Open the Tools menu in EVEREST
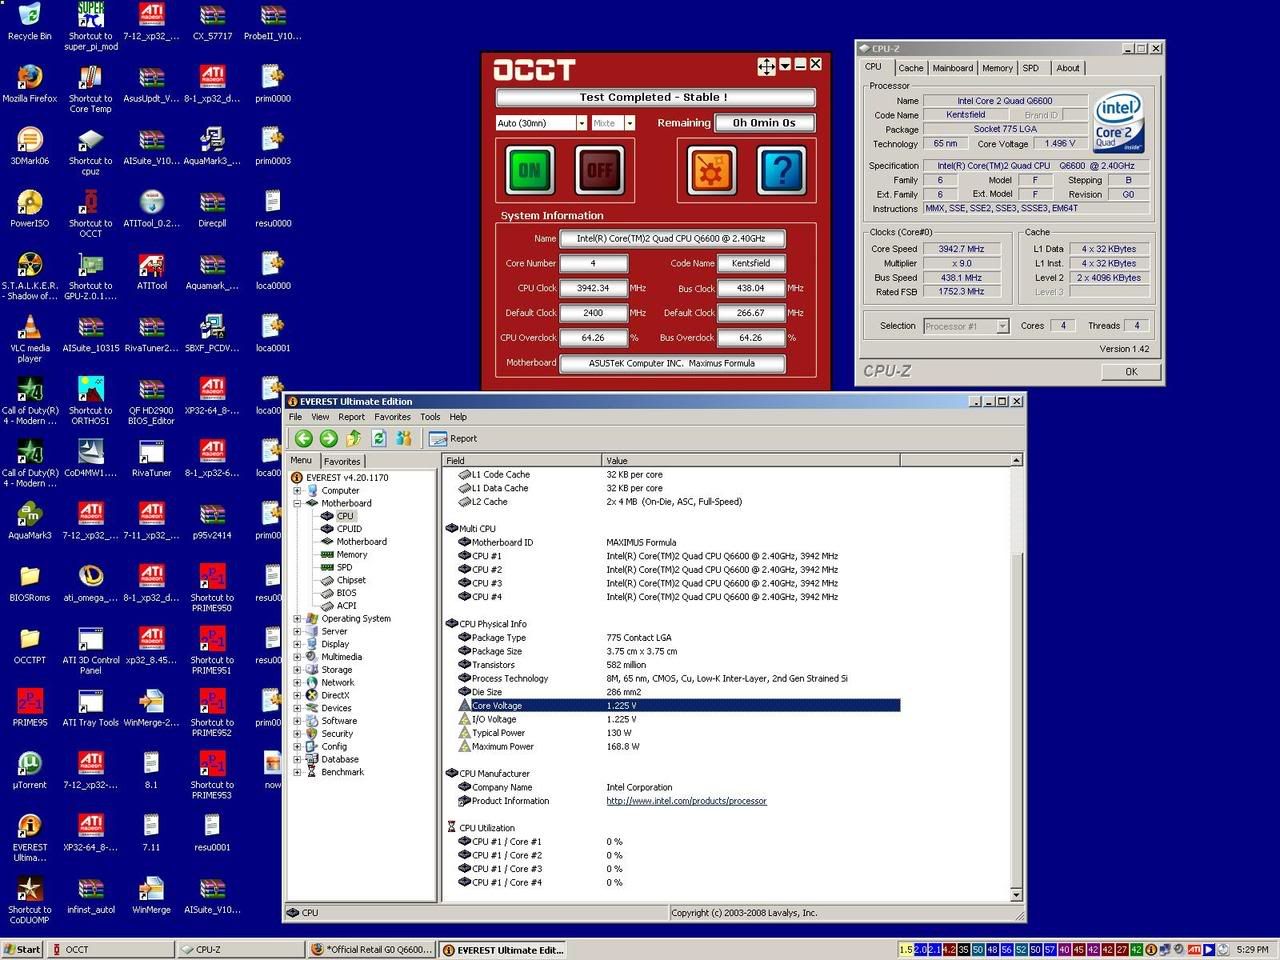Image resolution: width=1280 pixels, height=960 pixels. pos(430,417)
